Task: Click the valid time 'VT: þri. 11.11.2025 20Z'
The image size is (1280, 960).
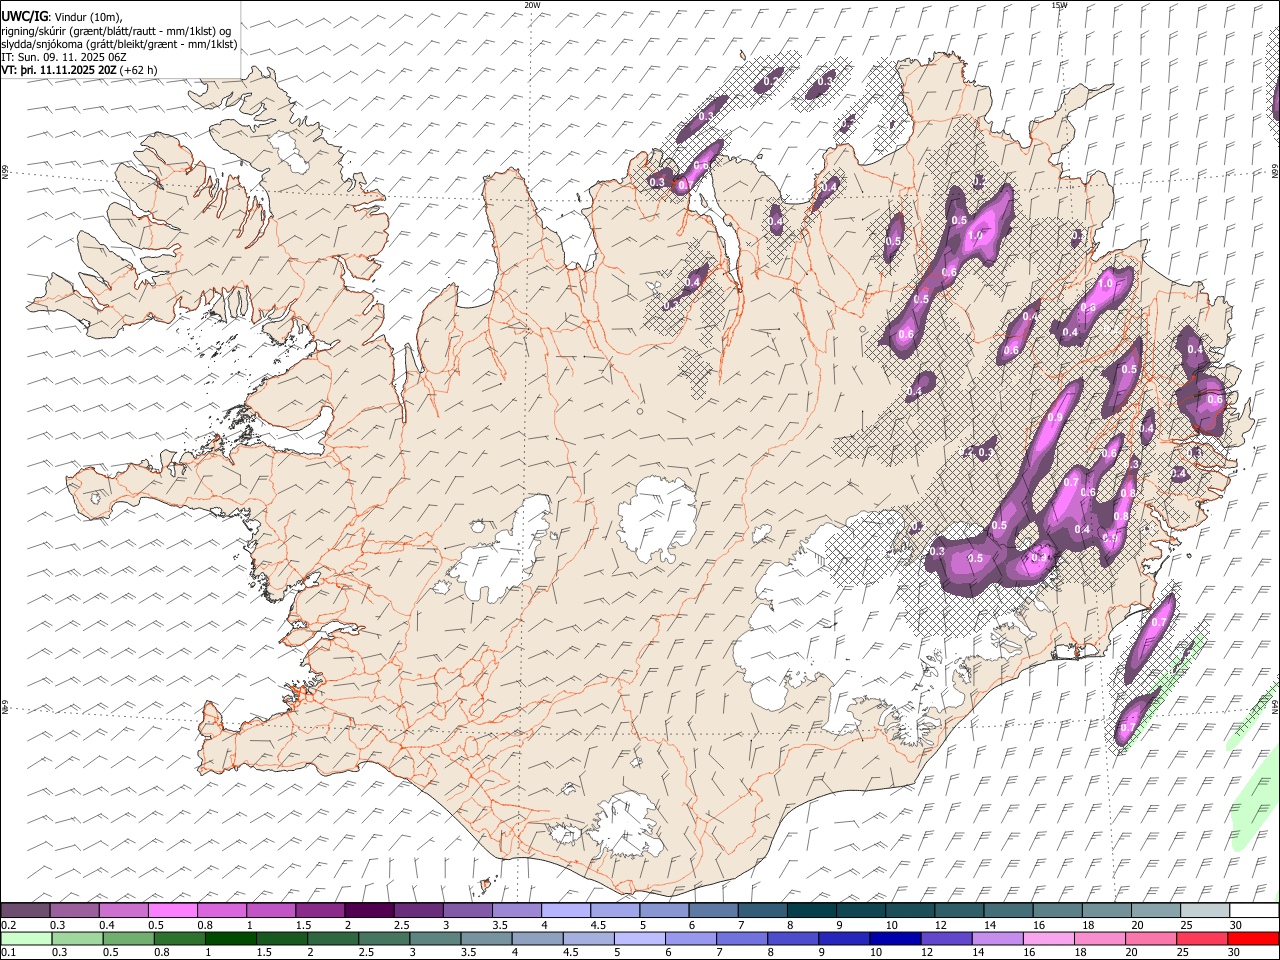Action: pos(59,71)
